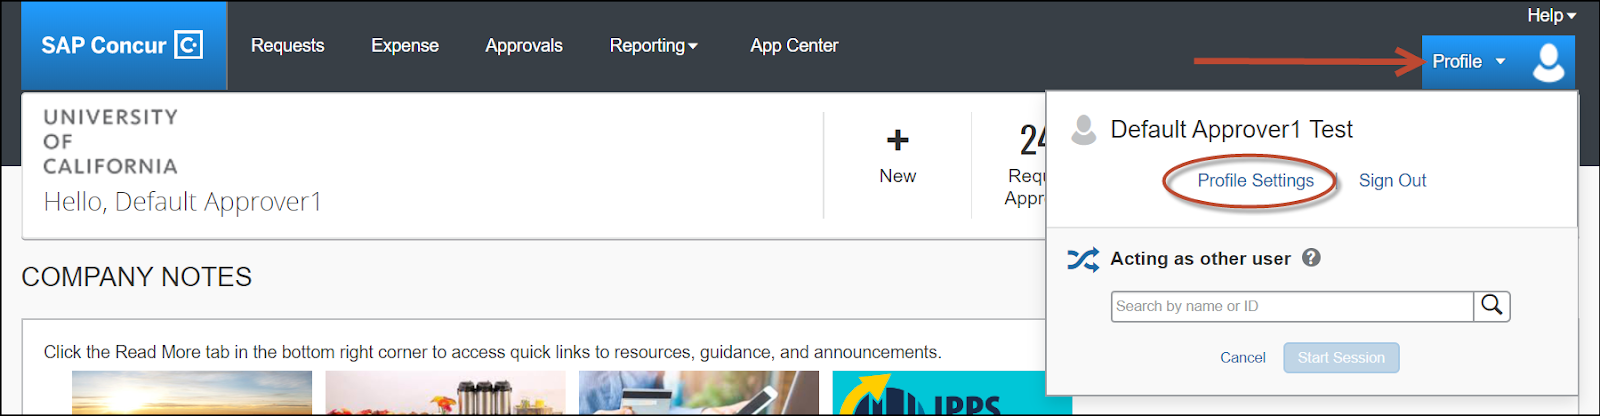Screen dimensions: 1600x416
Task: Open the sunset thumbnail in Company Notes
Action: [x=192, y=393]
